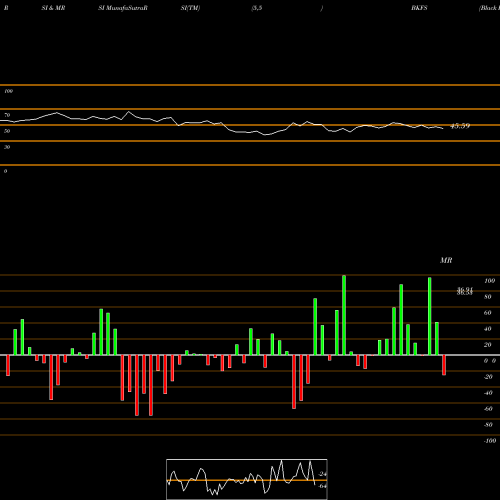Viewport: 500px width, 500px height.
Task: Click the MR axis label -60
Action: click(x=488, y=409)
